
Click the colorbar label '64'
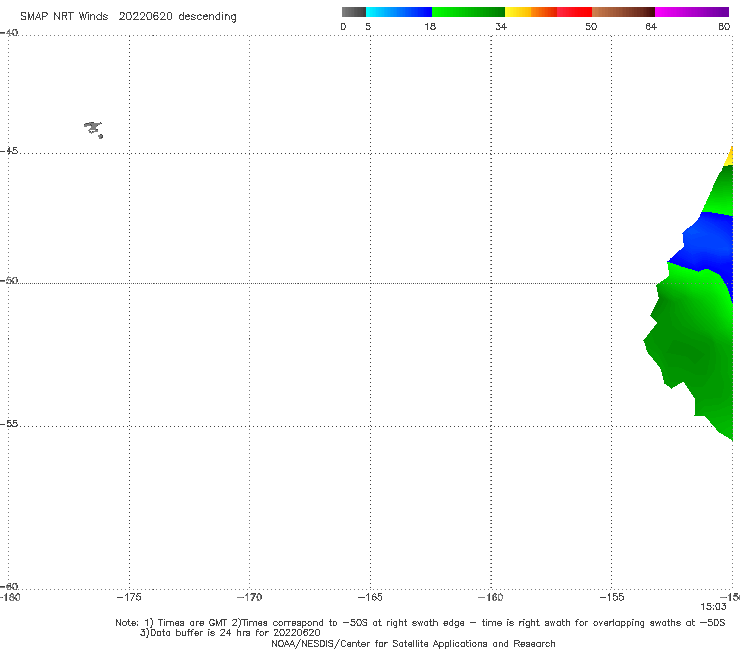click(x=651, y=26)
